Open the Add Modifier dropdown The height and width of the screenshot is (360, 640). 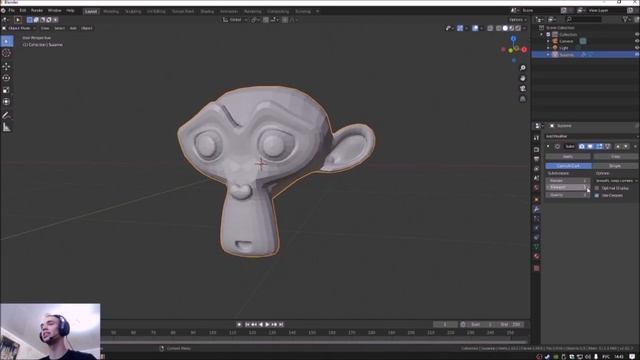pyautogui.click(x=591, y=136)
